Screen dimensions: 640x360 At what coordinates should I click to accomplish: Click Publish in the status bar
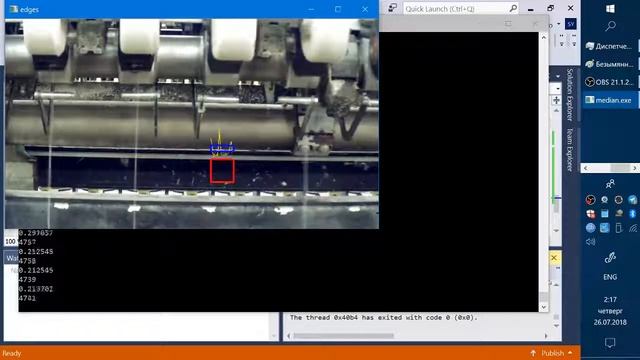coord(553,353)
